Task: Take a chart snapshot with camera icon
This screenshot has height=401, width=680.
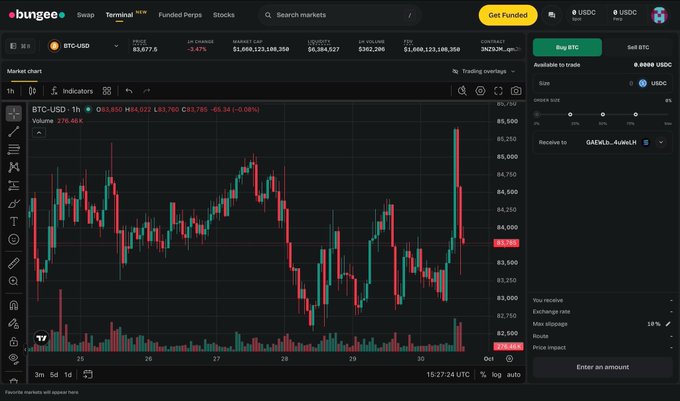Action: [516, 91]
